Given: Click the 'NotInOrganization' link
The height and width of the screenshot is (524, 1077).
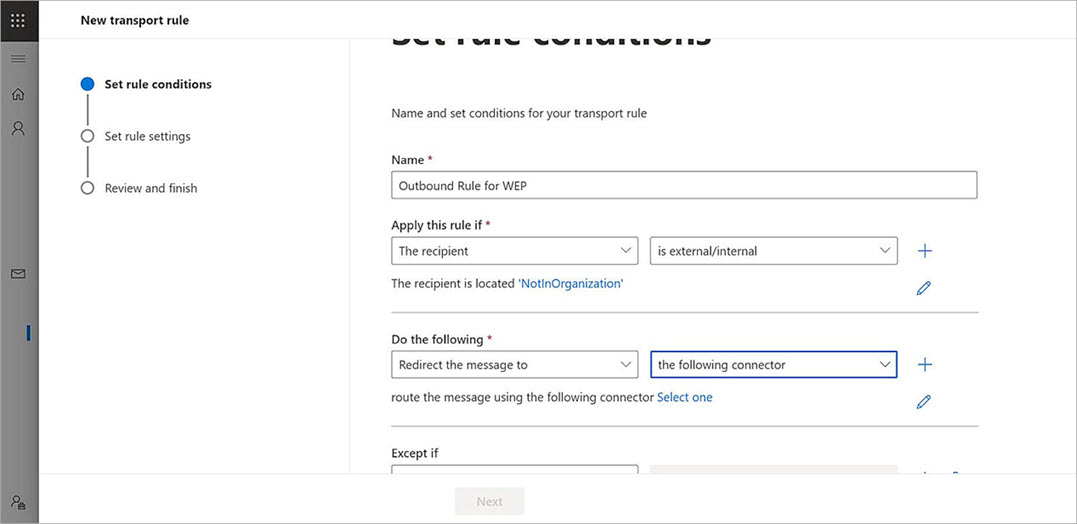Looking at the screenshot, I should [570, 284].
